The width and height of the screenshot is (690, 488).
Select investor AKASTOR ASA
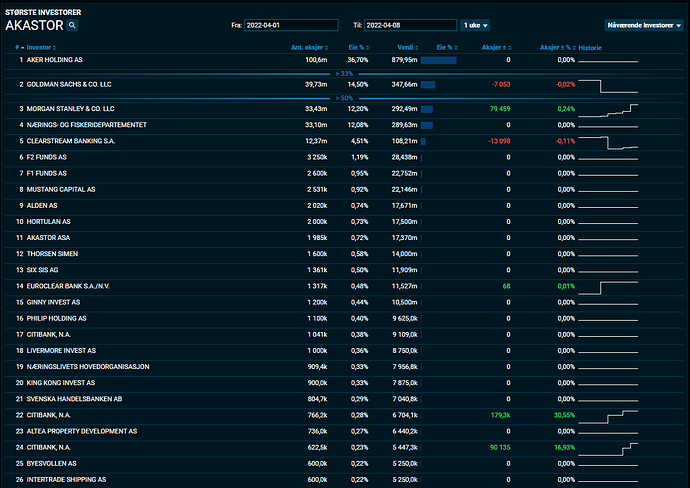click(48, 238)
